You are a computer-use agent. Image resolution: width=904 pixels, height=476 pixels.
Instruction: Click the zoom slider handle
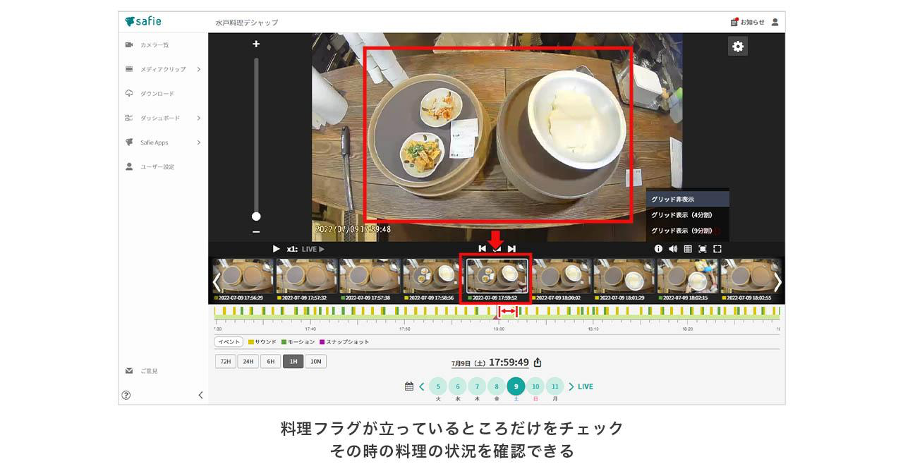(256, 216)
